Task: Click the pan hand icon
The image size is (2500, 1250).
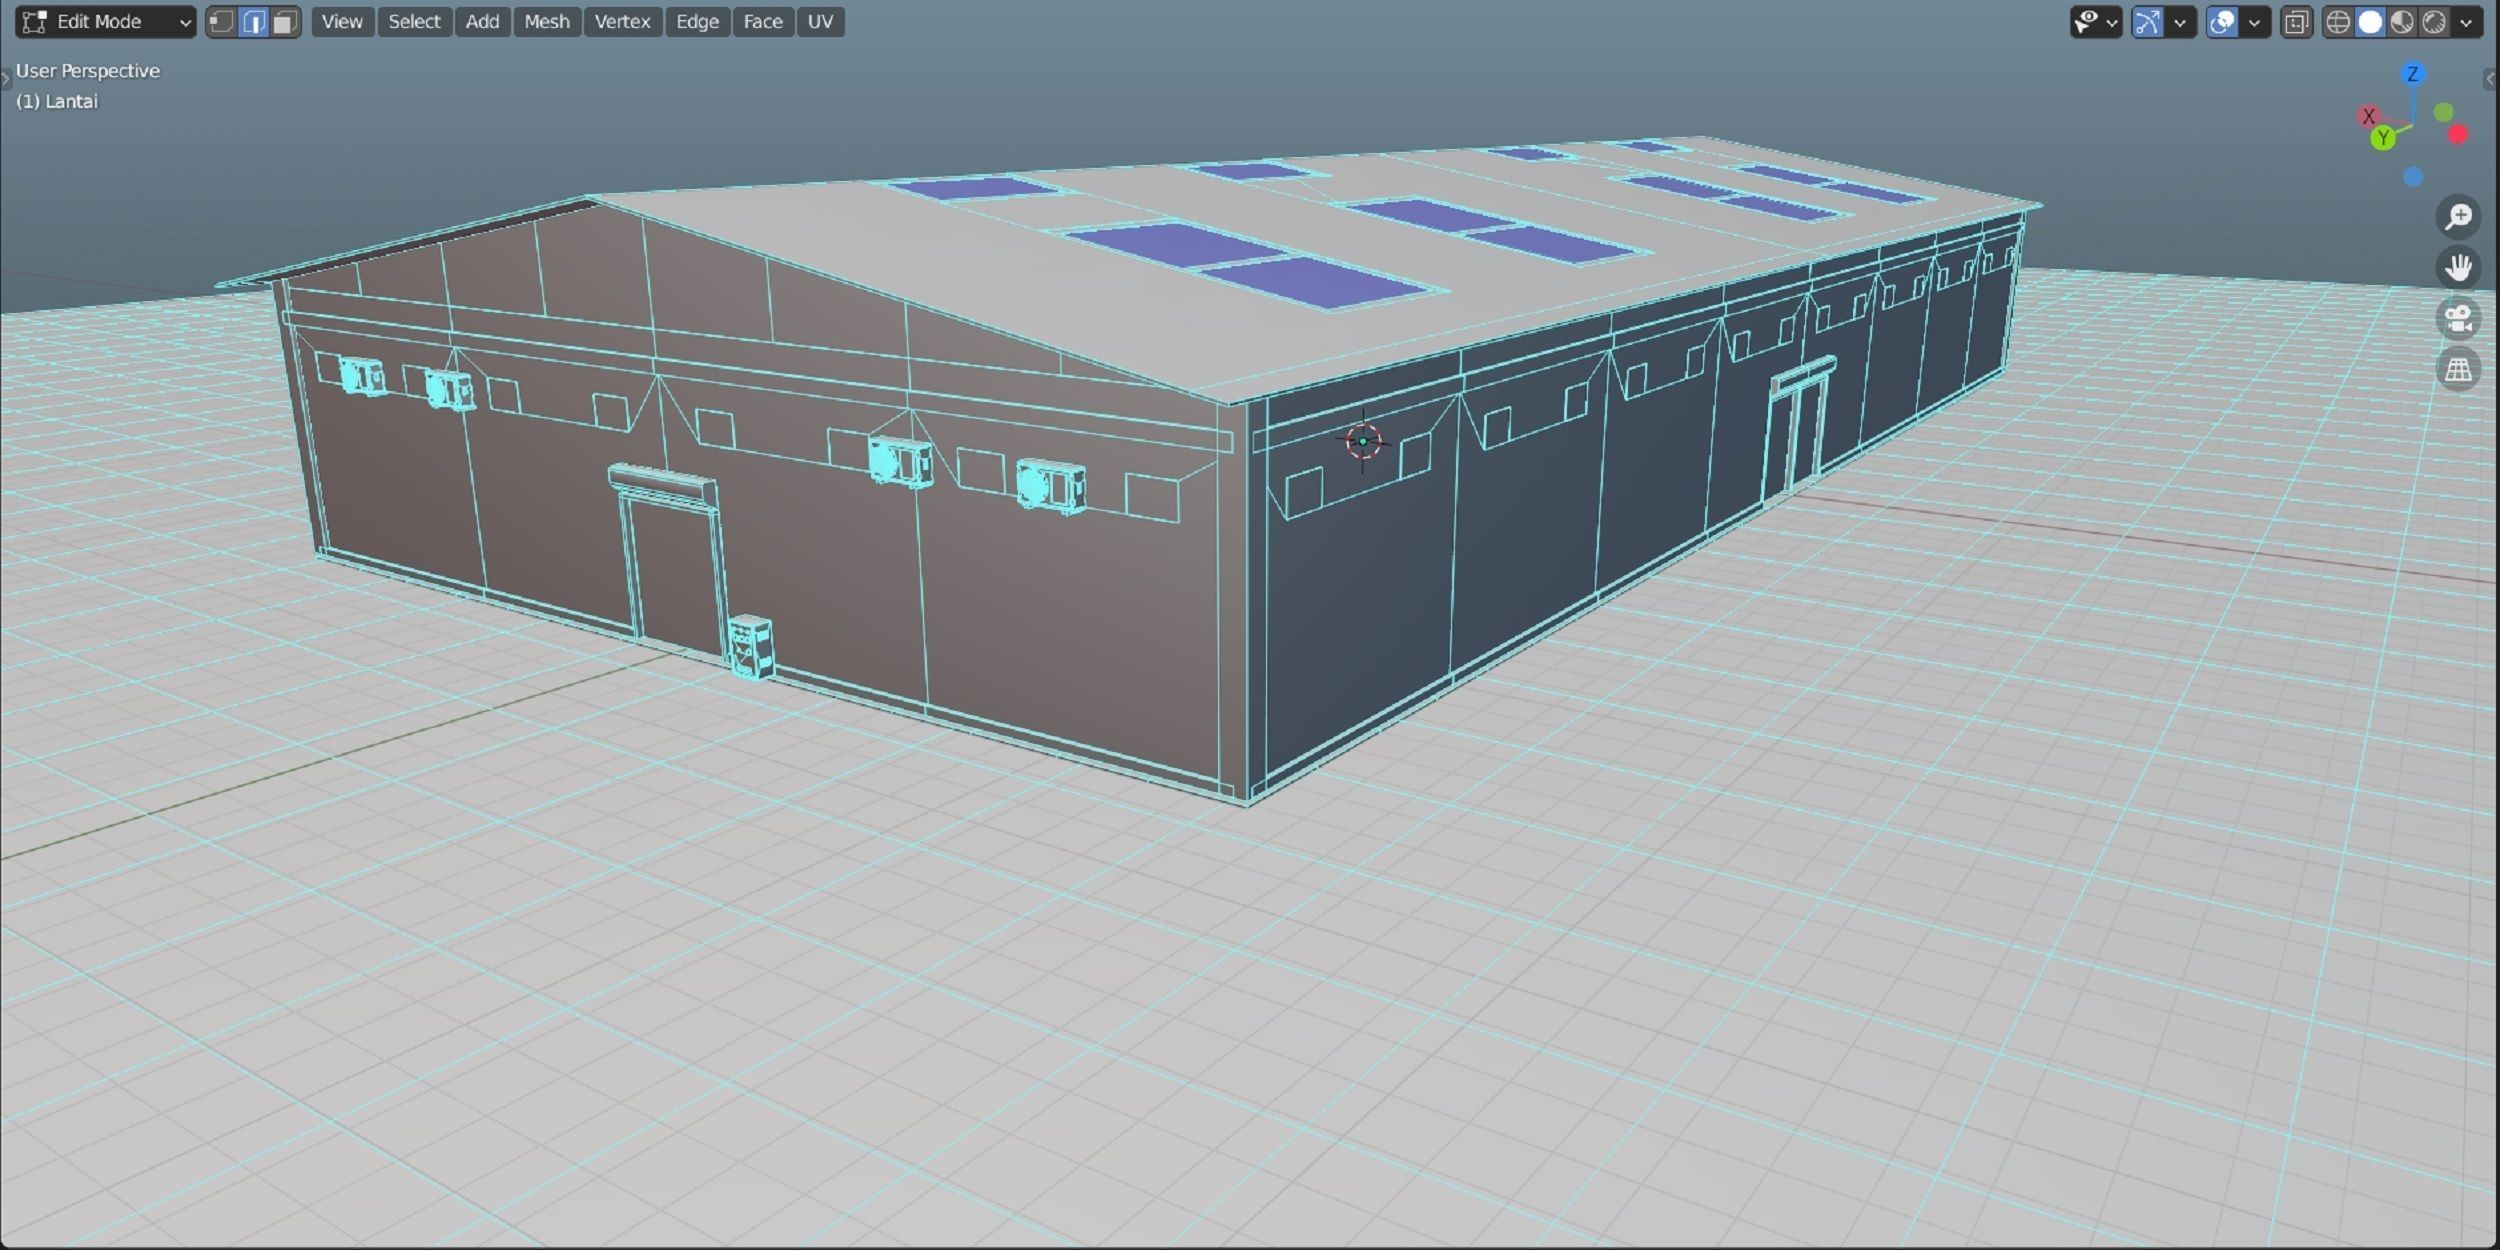Action: (2460, 268)
